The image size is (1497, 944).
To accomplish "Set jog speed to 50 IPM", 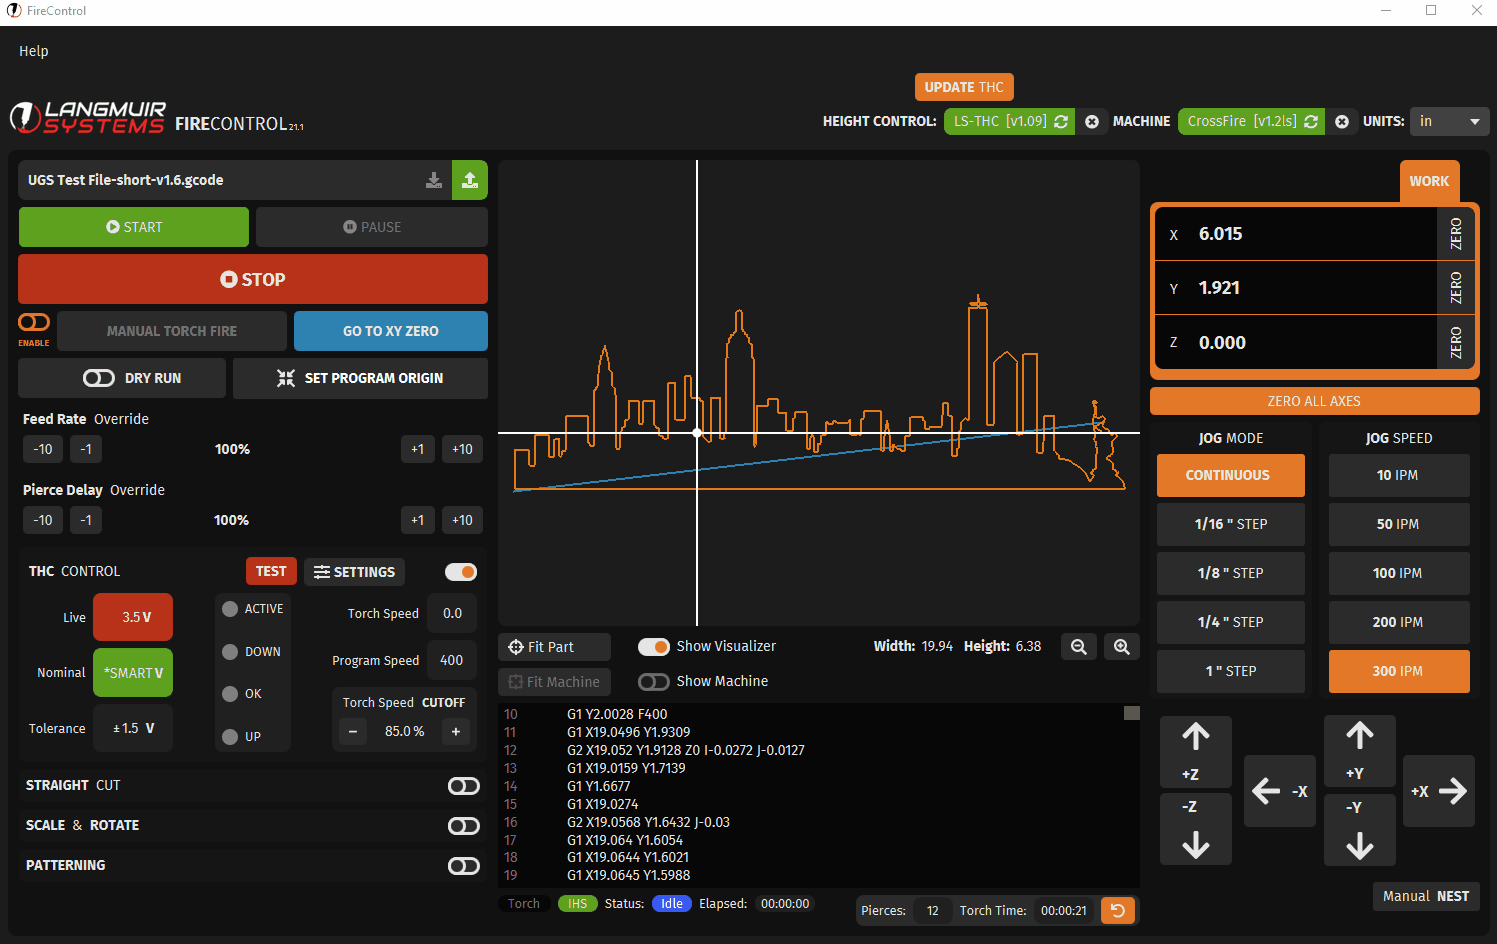I will [1399, 524].
